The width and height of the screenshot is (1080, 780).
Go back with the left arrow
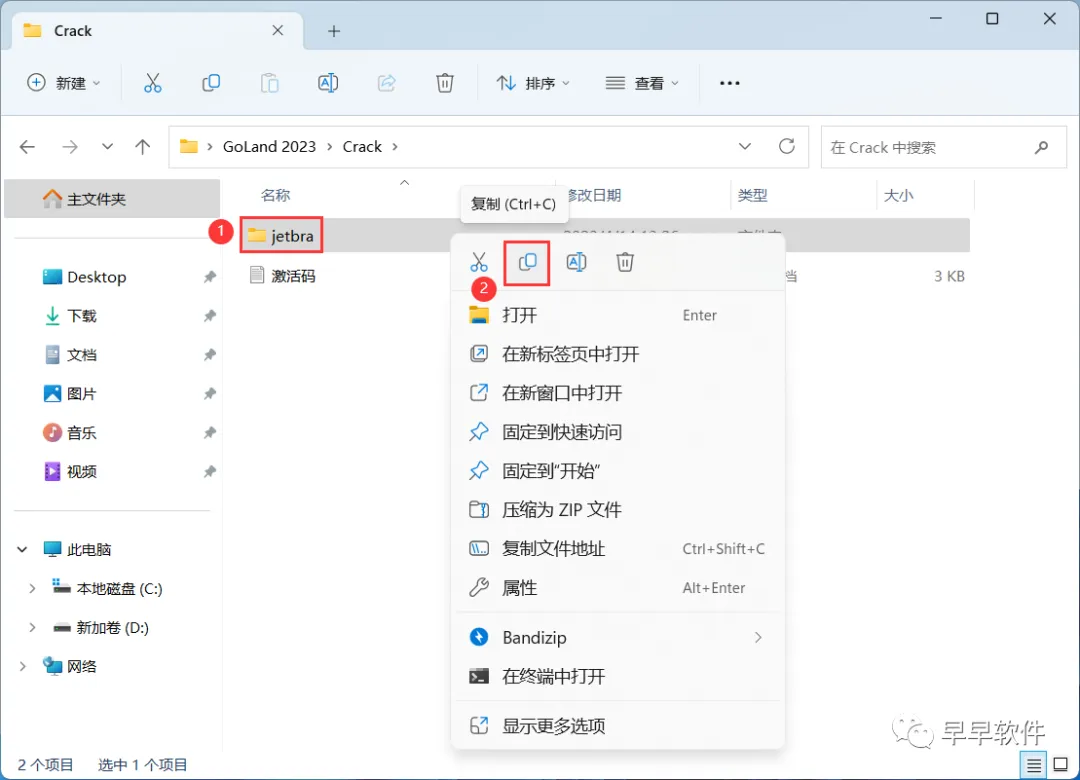28,147
